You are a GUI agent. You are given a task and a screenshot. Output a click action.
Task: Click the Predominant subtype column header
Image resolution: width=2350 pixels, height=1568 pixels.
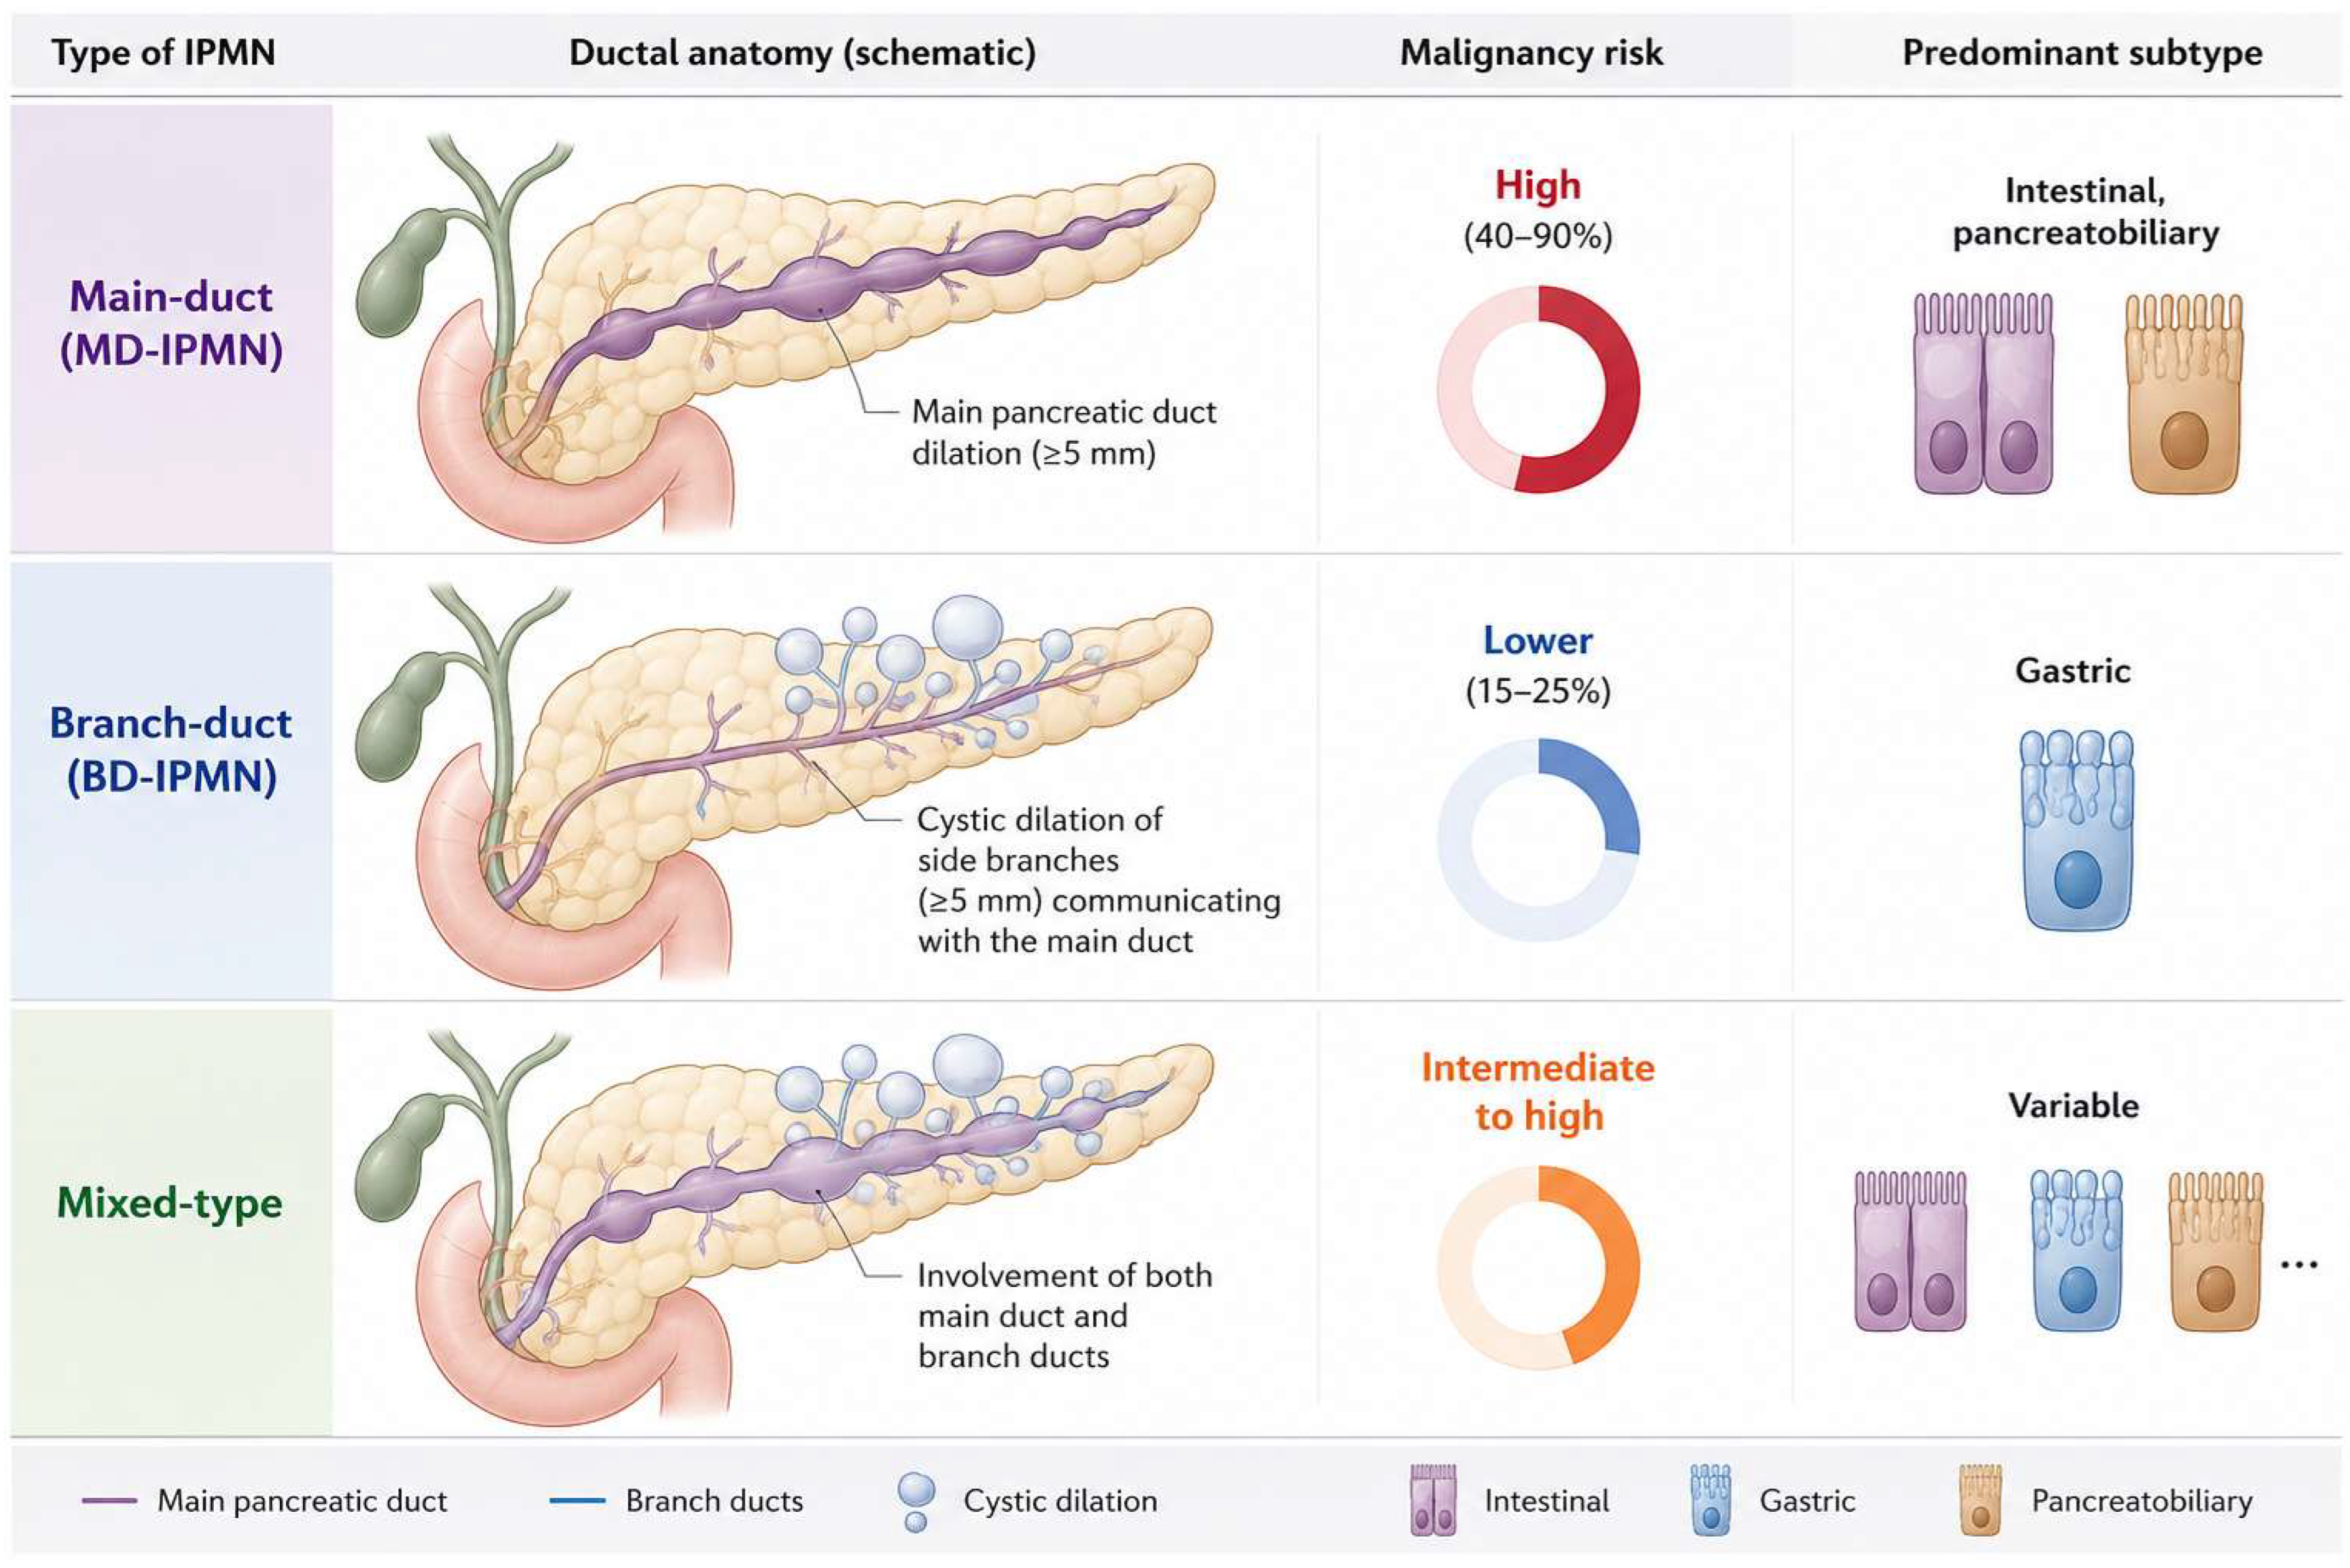coord(2082,52)
